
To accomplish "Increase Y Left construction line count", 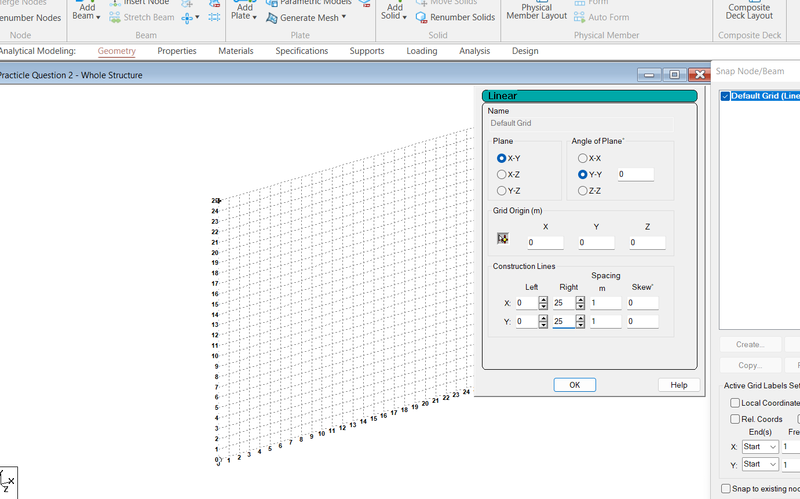I will (x=543, y=318).
